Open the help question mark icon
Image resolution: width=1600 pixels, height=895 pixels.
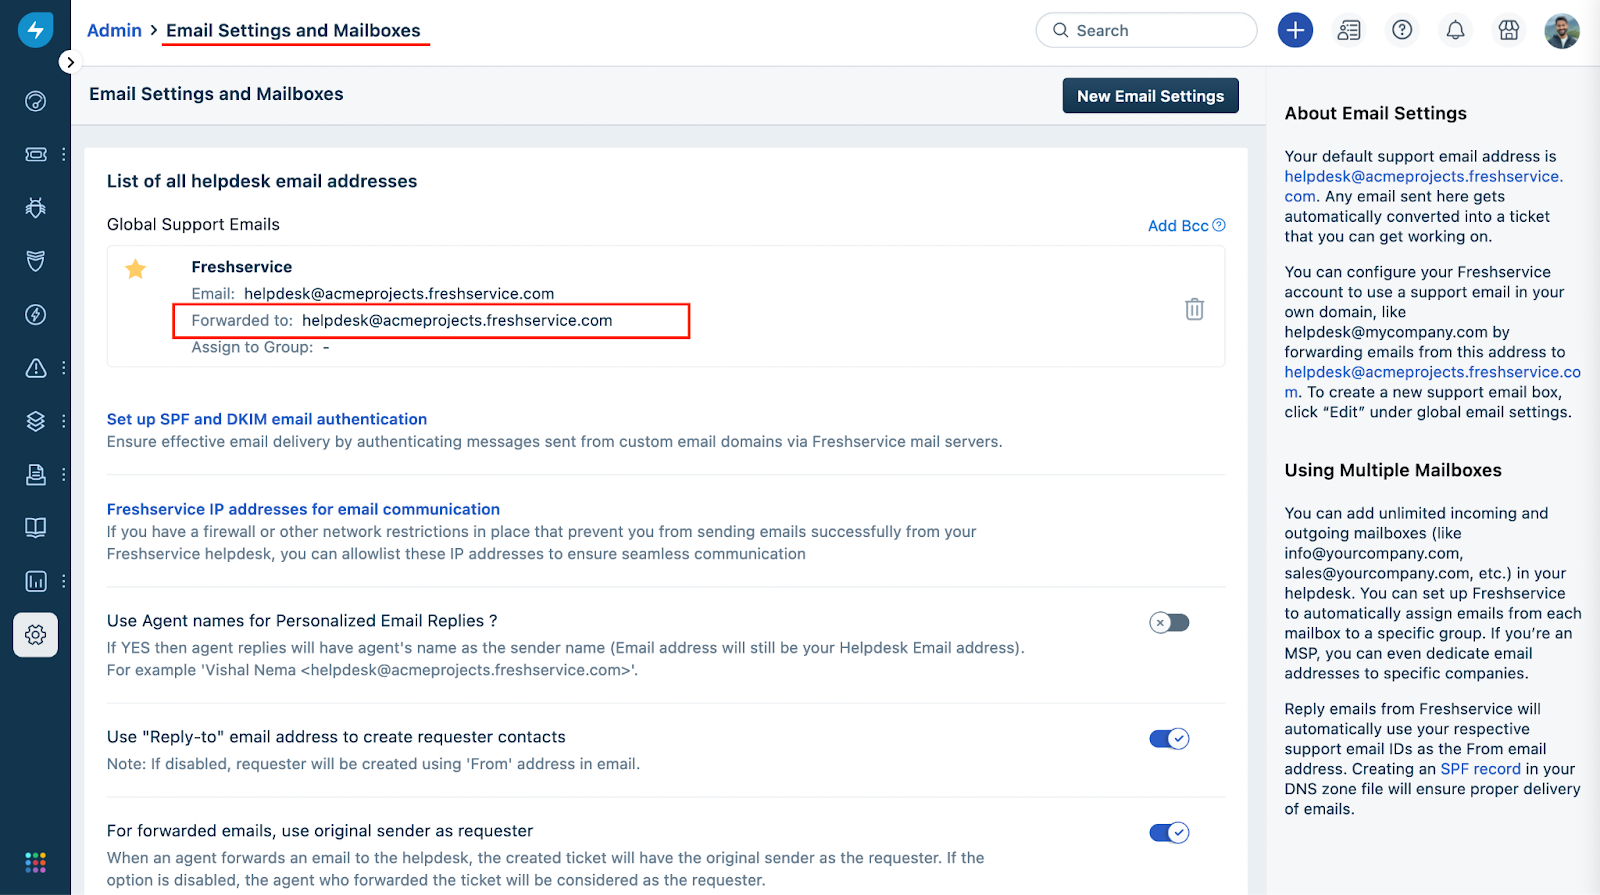[x=1402, y=30]
